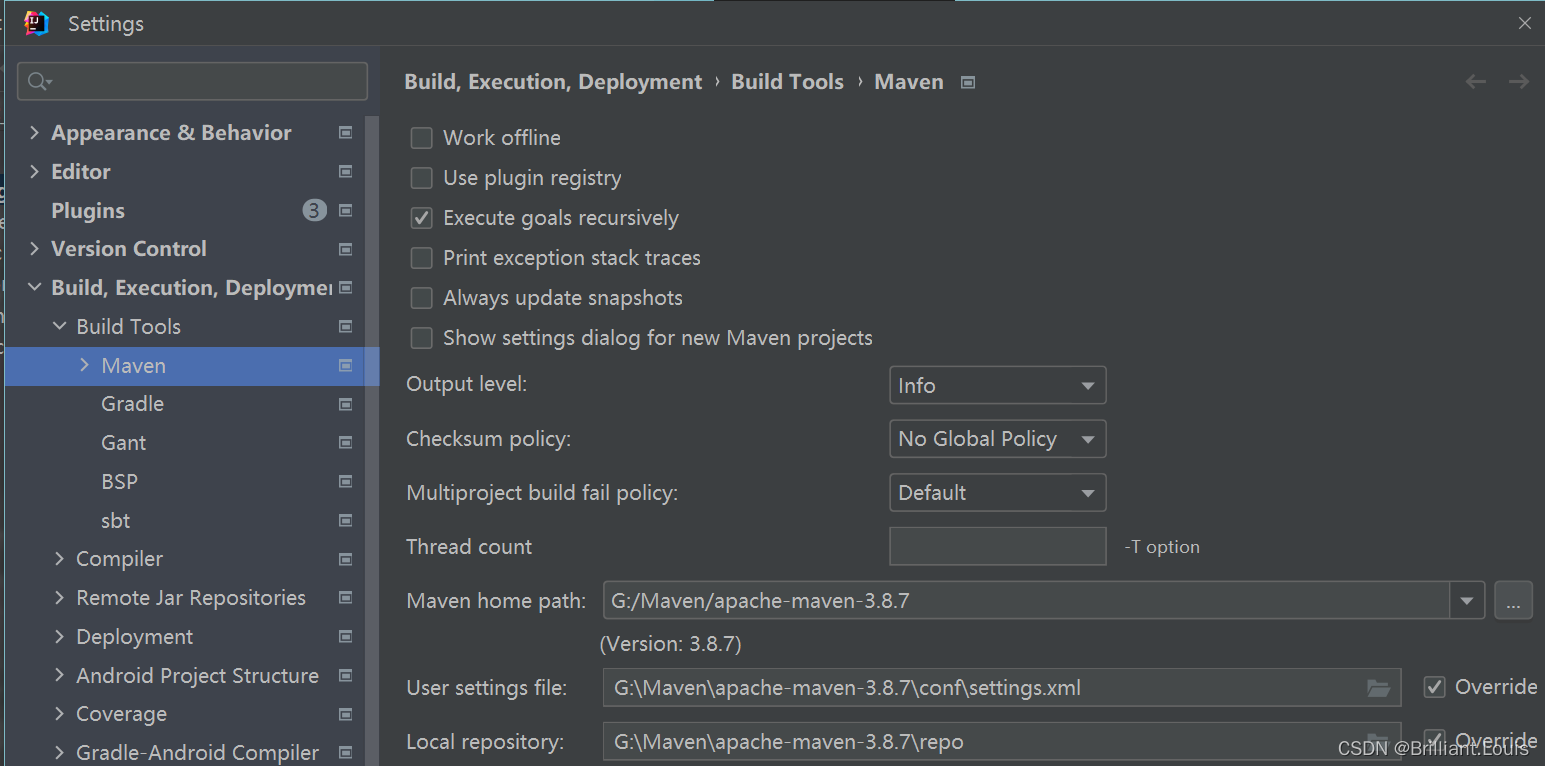This screenshot has height=766, width=1545.
Task: Click the project-level icon next to Maven breadcrumb
Action: point(967,83)
